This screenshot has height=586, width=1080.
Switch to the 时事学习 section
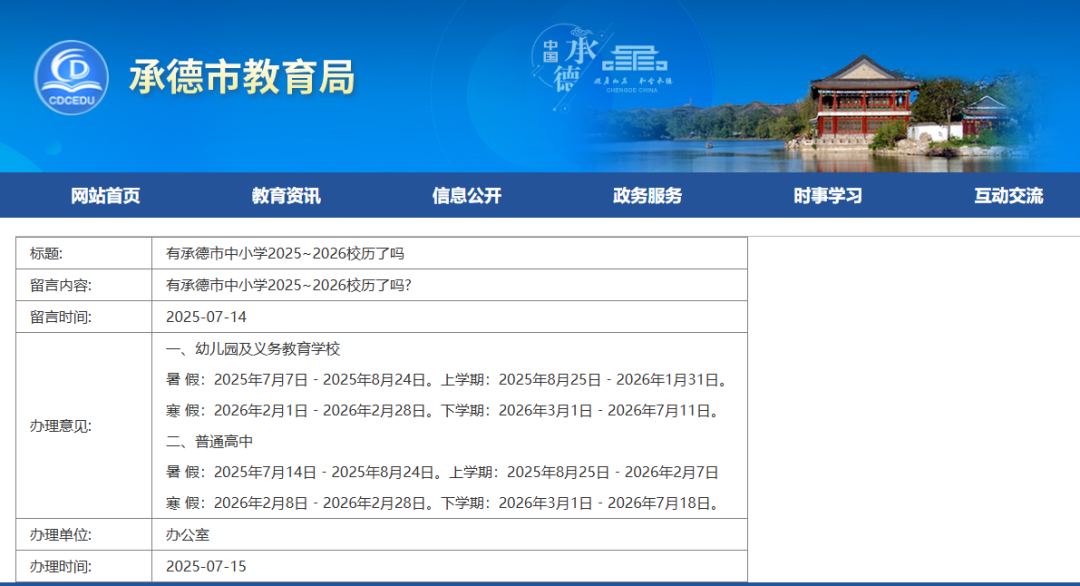coord(827,196)
